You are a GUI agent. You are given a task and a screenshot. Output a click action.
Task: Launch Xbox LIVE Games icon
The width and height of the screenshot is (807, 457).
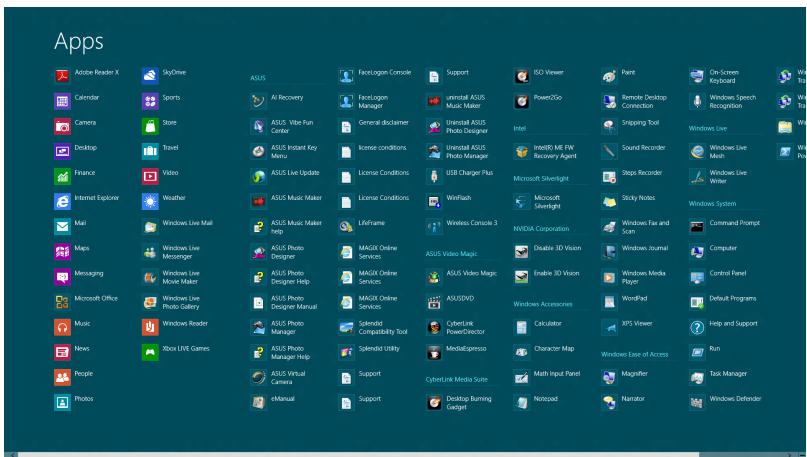coord(150,352)
